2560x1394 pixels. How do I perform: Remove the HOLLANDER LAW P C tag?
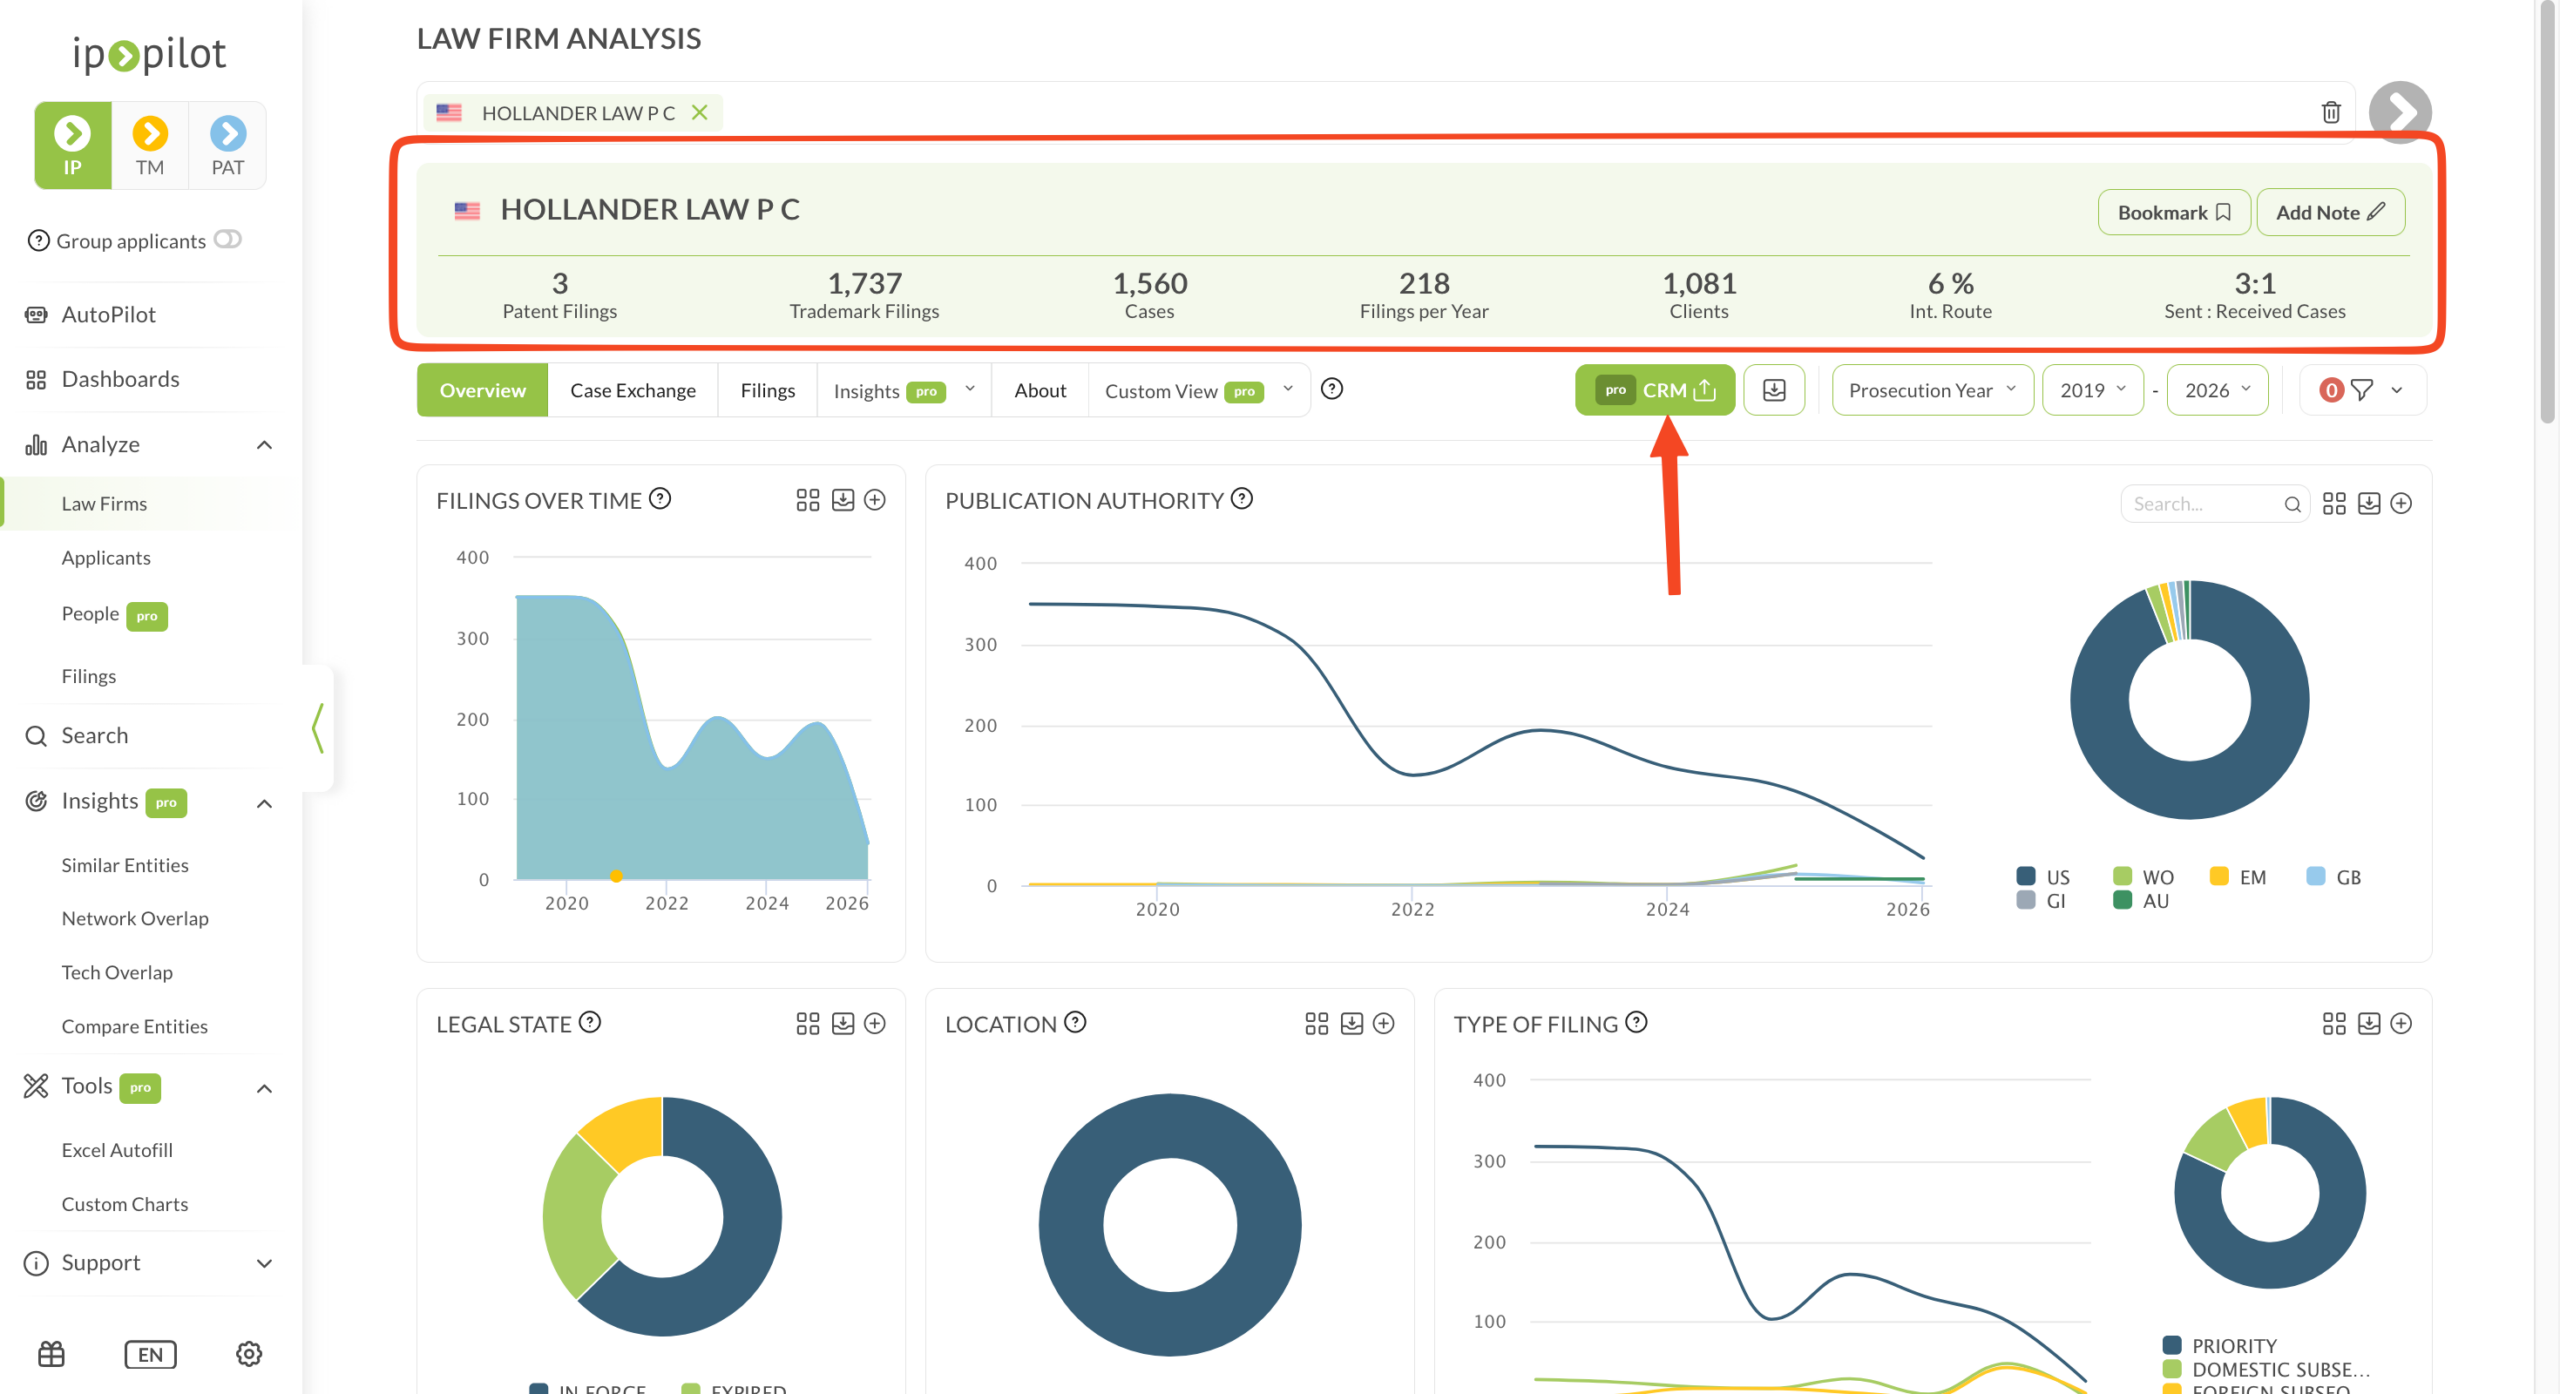pyautogui.click(x=700, y=112)
